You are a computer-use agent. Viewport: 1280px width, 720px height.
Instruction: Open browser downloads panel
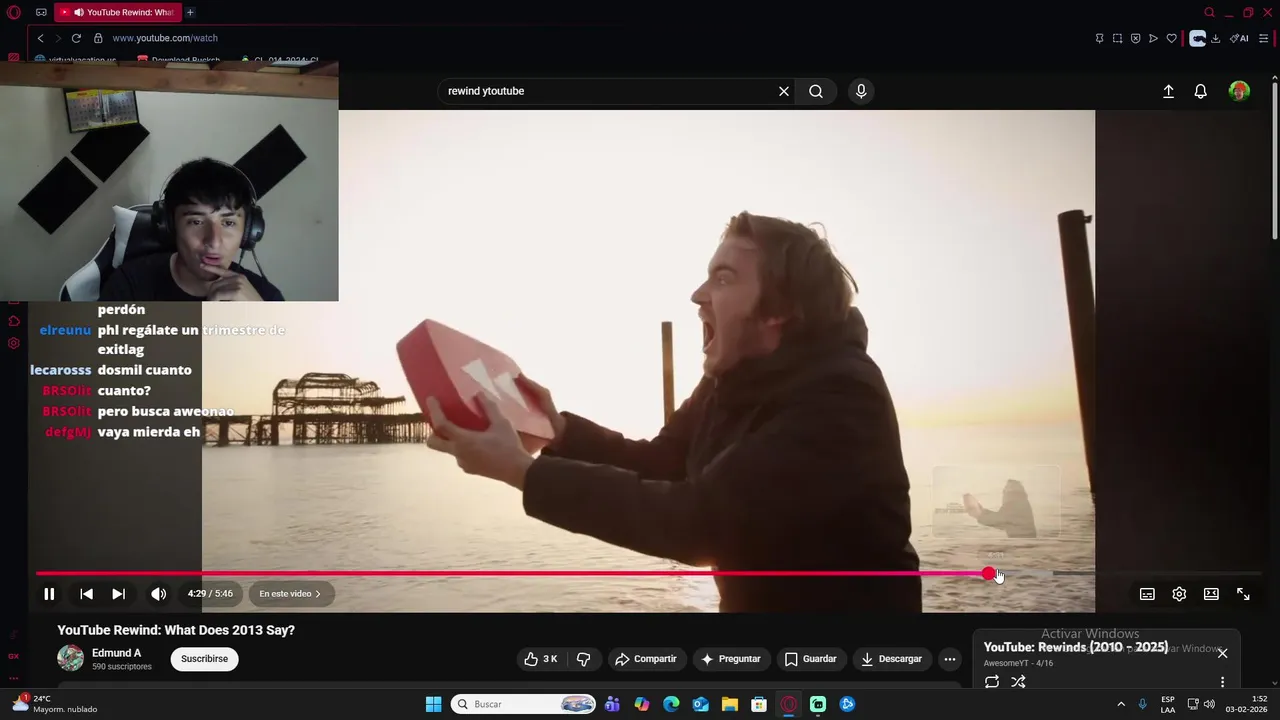coord(1215,38)
